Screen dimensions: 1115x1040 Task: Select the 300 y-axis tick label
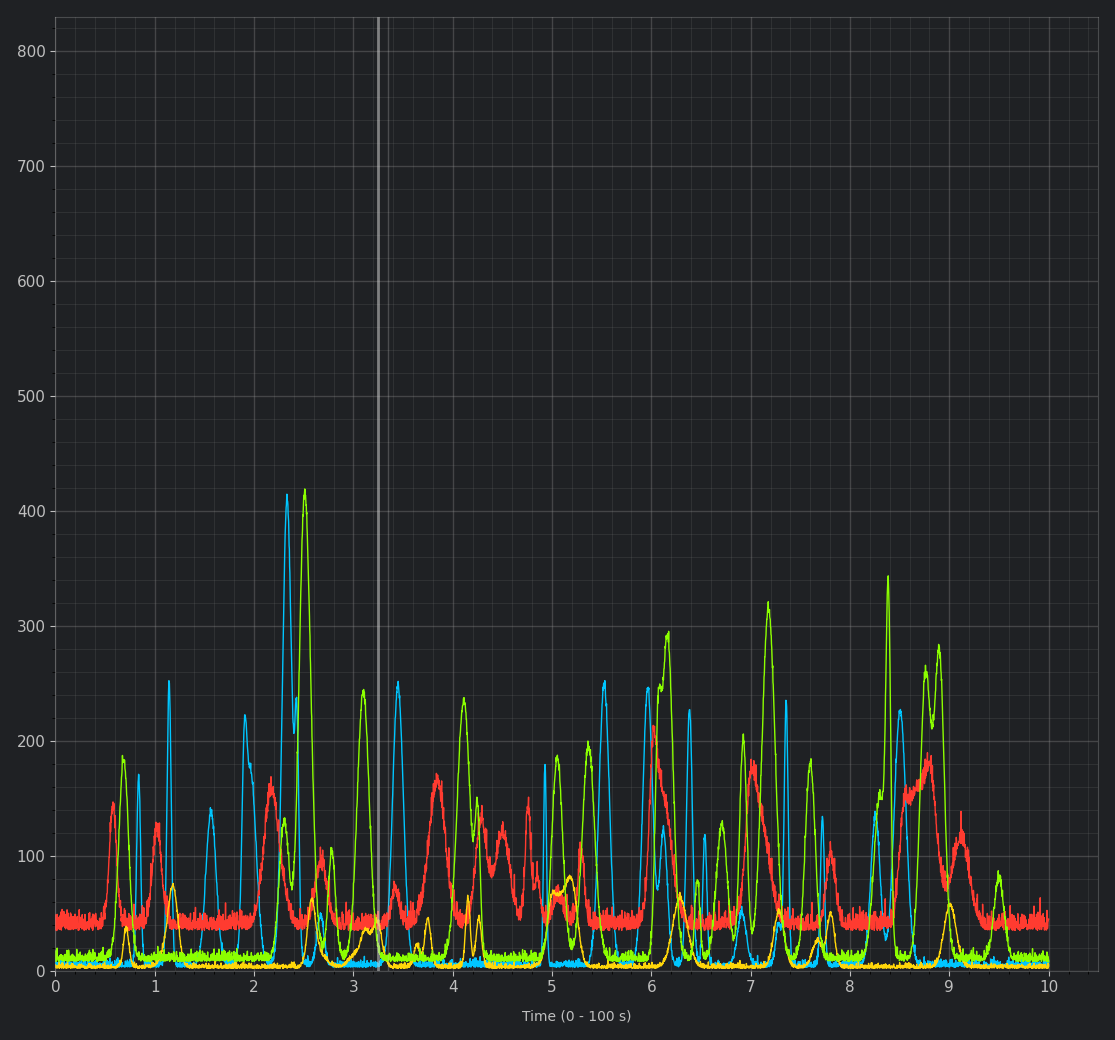coord(32,626)
